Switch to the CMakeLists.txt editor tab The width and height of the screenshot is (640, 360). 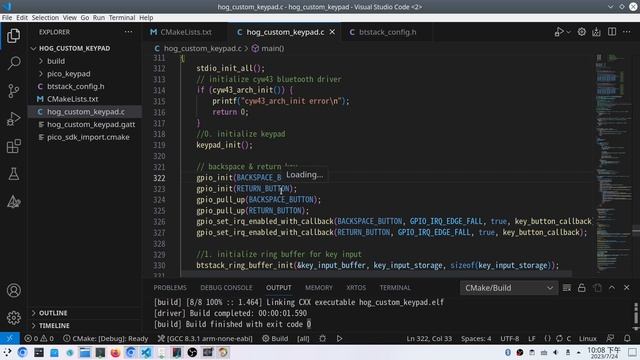pyautogui.click(x=185, y=32)
